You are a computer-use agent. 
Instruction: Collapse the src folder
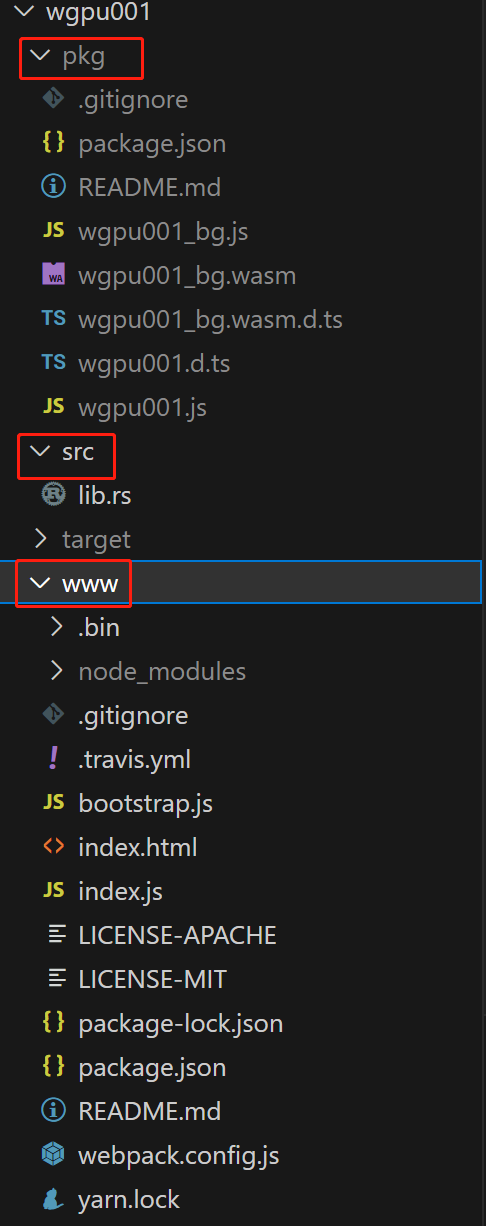[41, 452]
